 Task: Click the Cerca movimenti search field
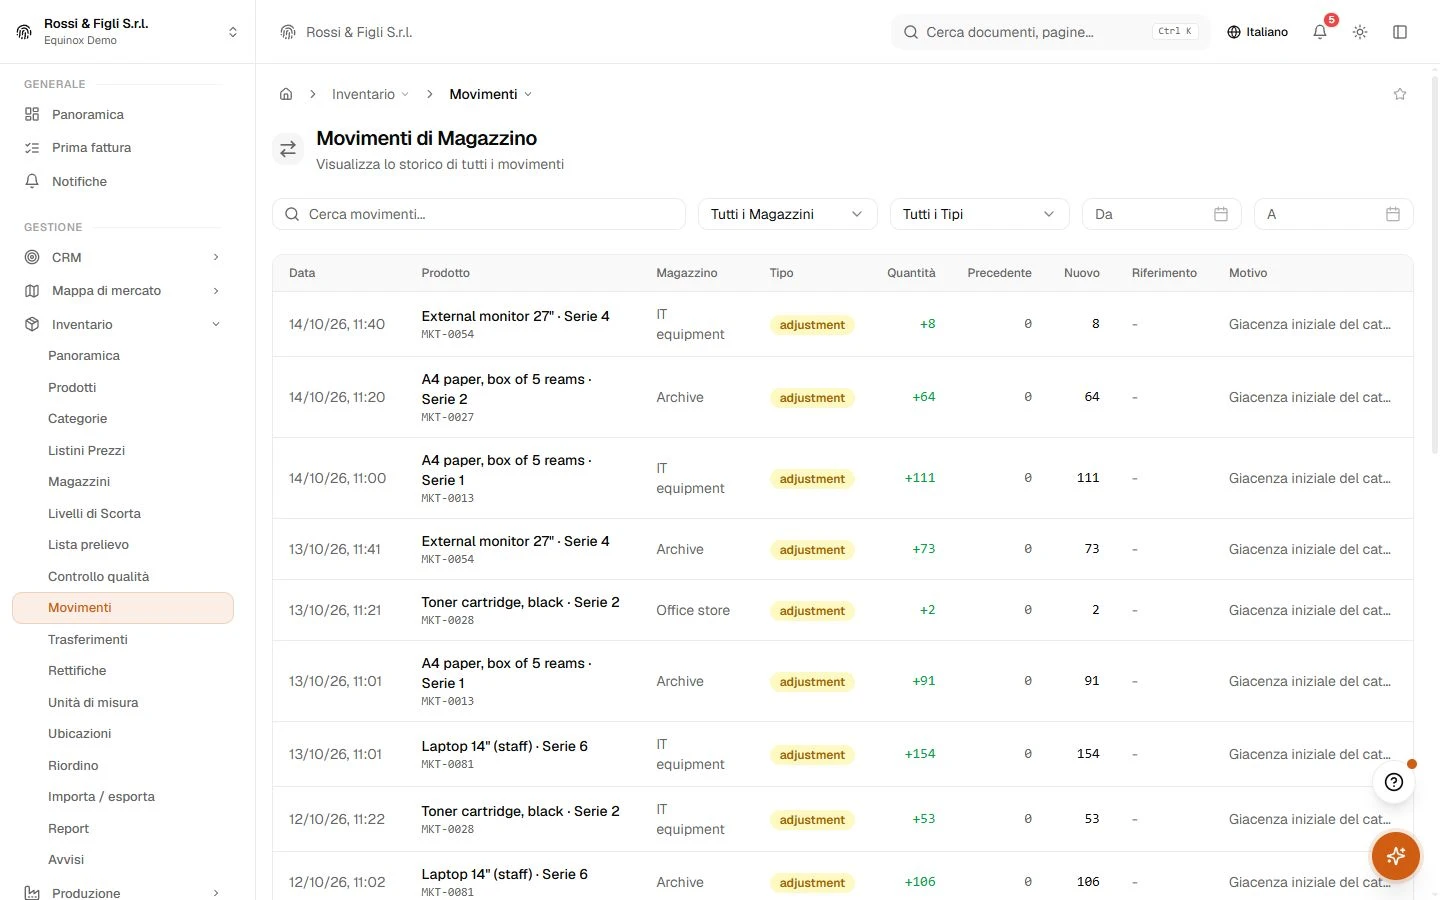[479, 214]
